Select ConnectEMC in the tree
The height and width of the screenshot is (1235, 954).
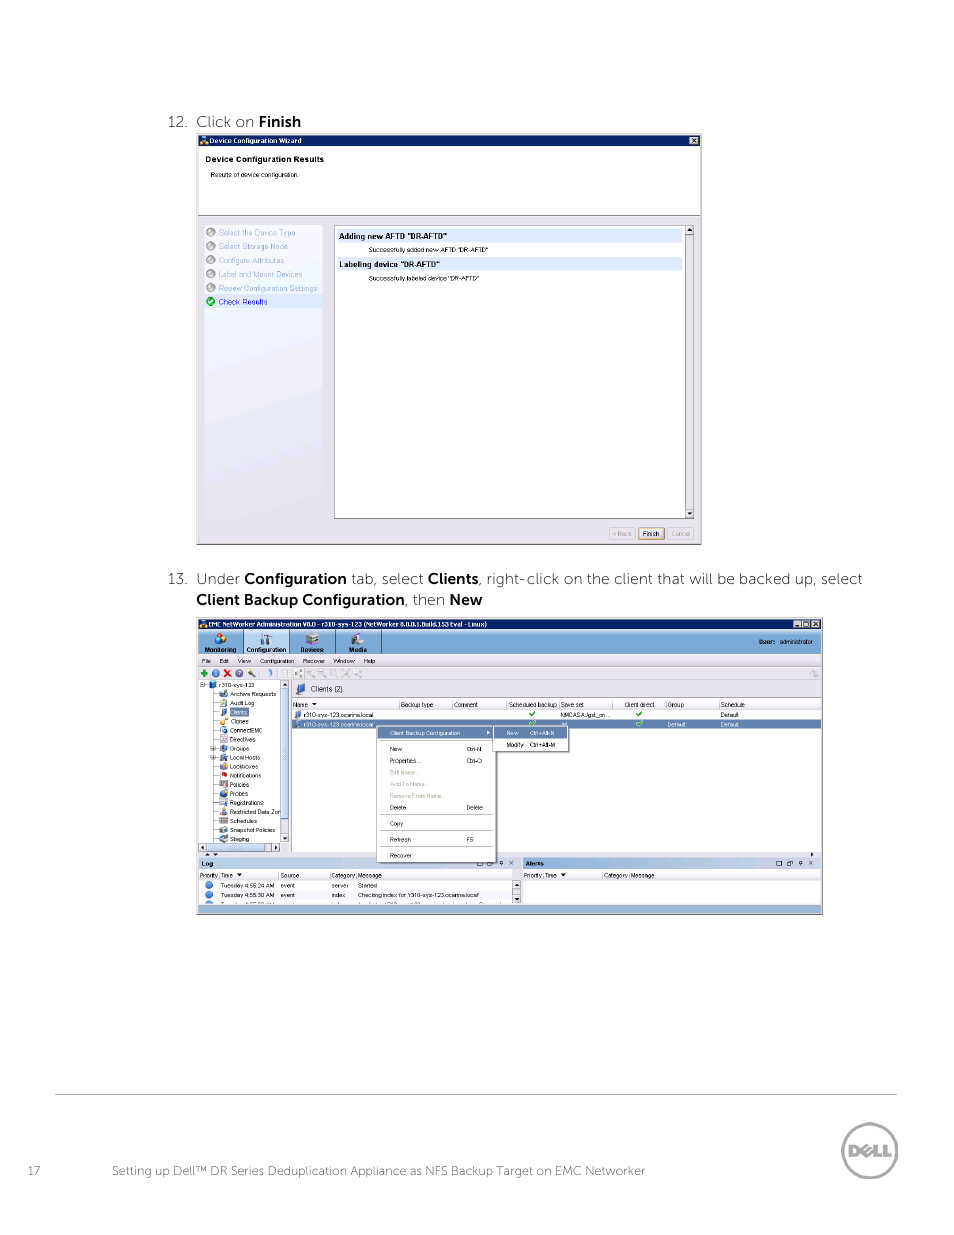(246, 730)
